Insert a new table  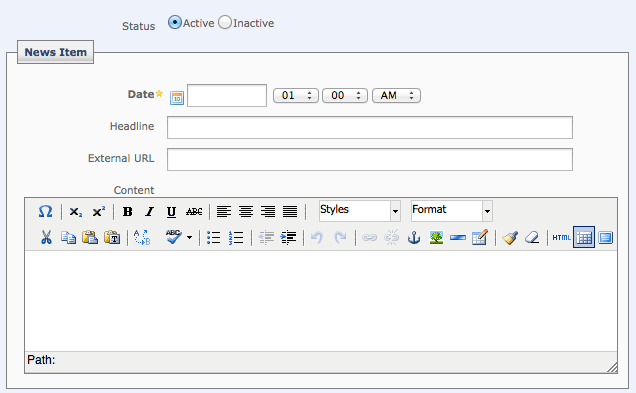pos(584,237)
